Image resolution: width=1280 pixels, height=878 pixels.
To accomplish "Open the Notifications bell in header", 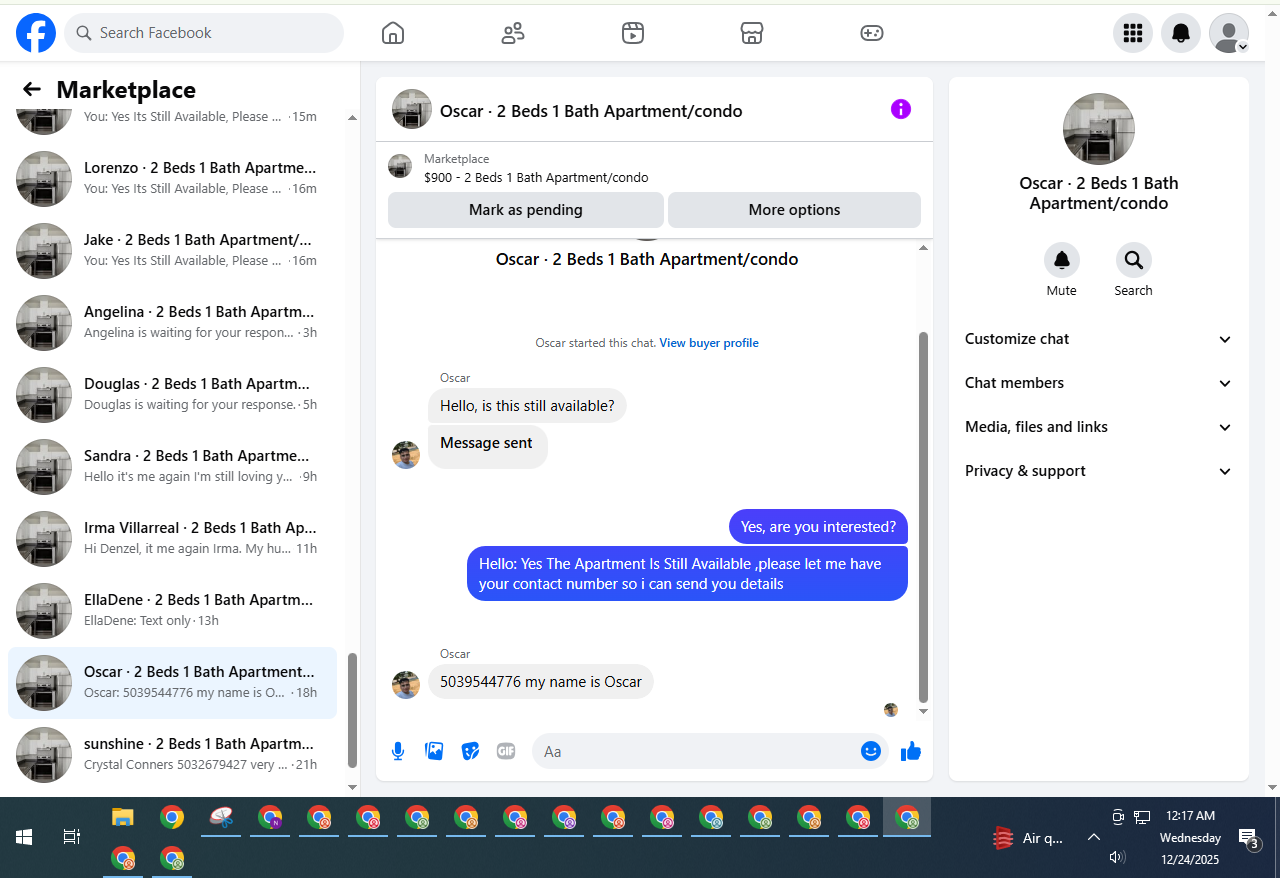I will (1181, 33).
